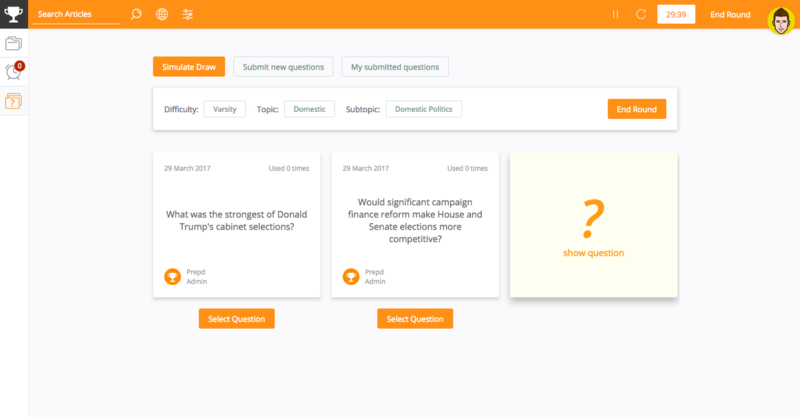Image resolution: width=800 pixels, height=417 pixels.
Task: Open Submit new questions tab
Action: [283, 67]
